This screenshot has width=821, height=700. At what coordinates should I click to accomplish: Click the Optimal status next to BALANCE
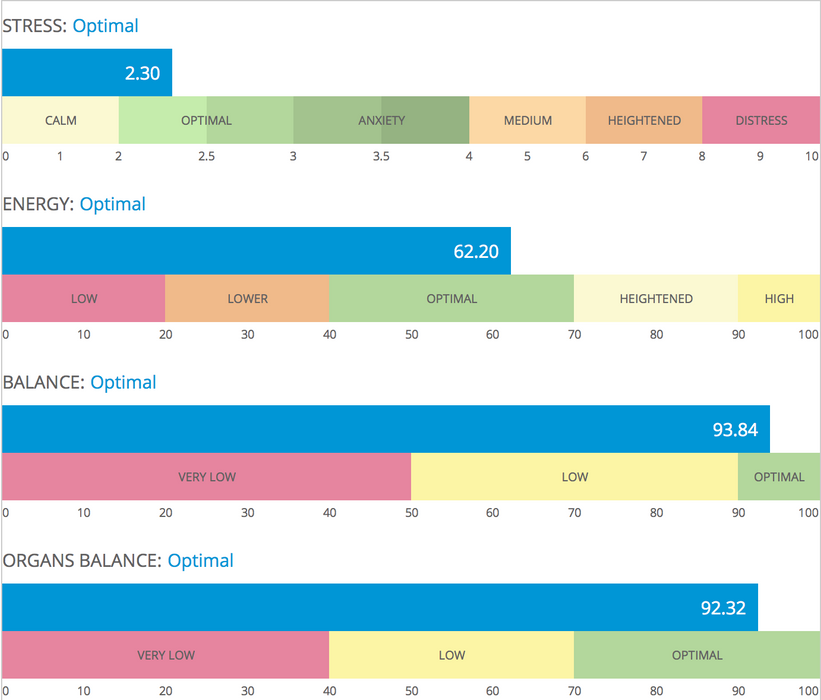click(123, 382)
